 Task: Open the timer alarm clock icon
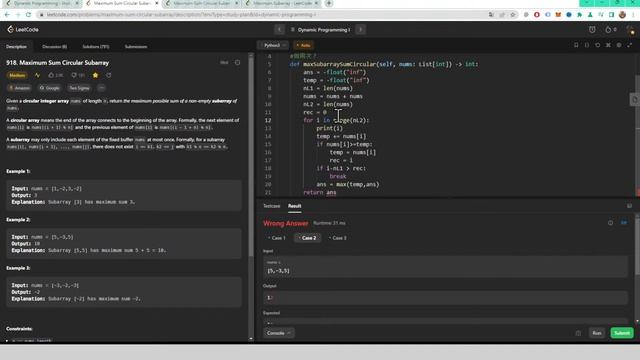[x=592, y=29]
